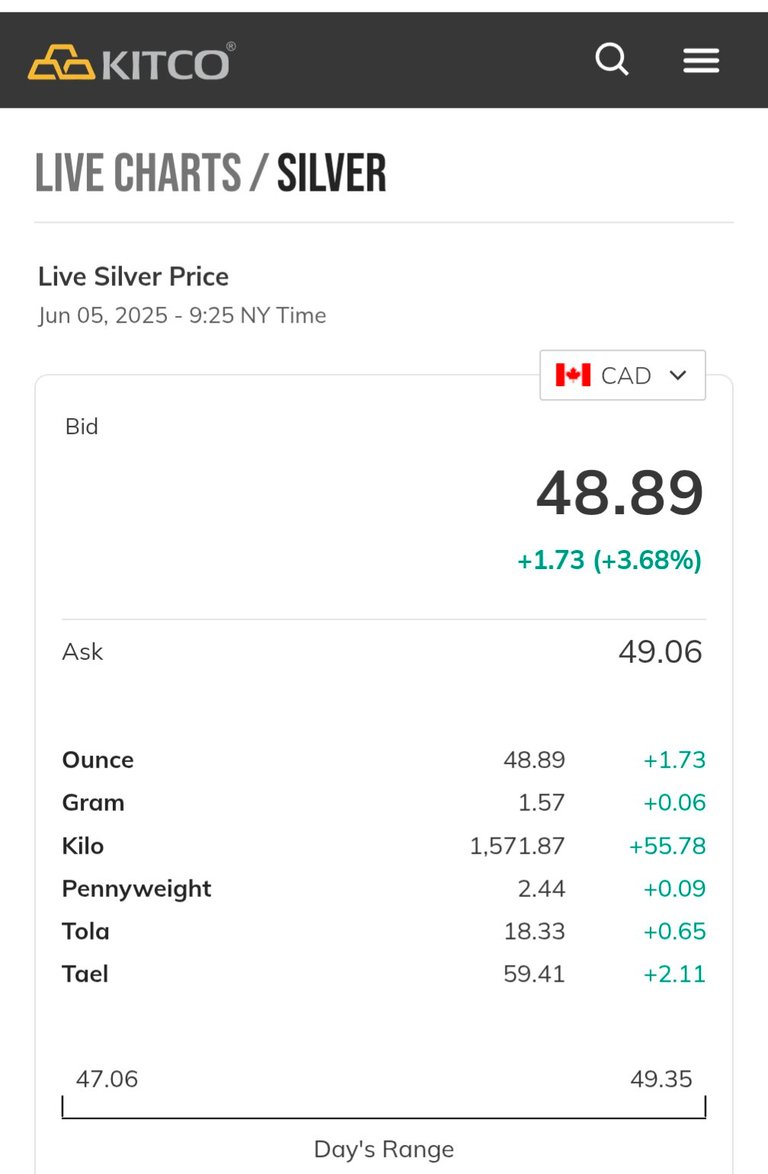Click the Kitco gold bars logo
This screenshot has height=1174, width=768.
(61, 62)
